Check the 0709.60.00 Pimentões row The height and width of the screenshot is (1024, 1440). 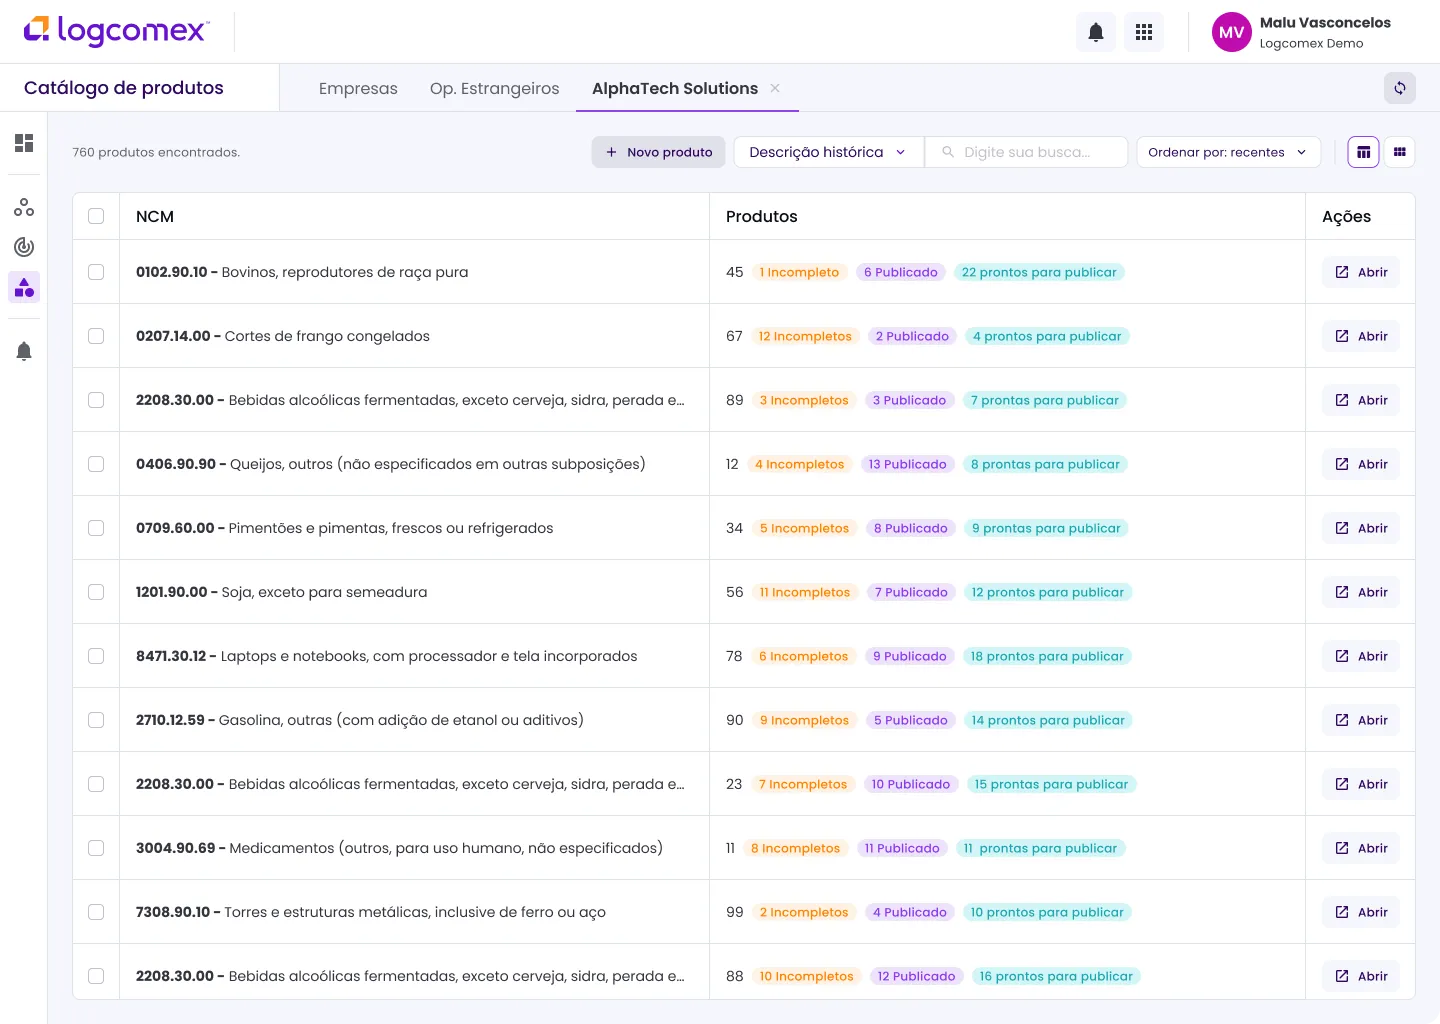tap(96, 528)
